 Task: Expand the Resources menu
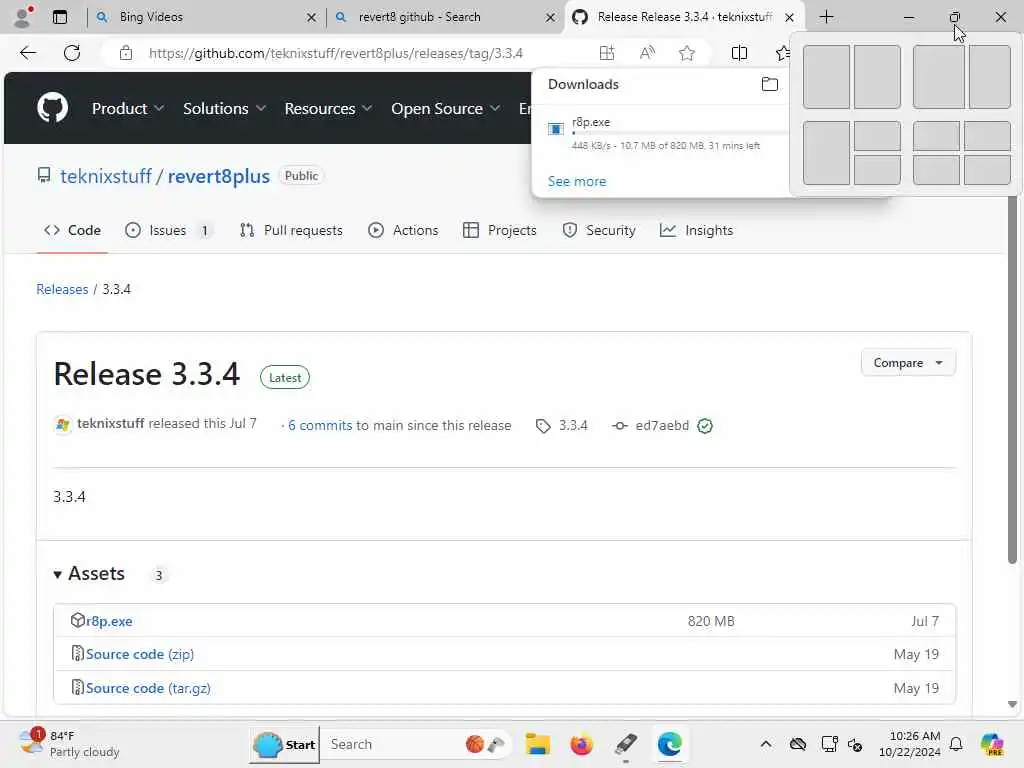(328, 108)
